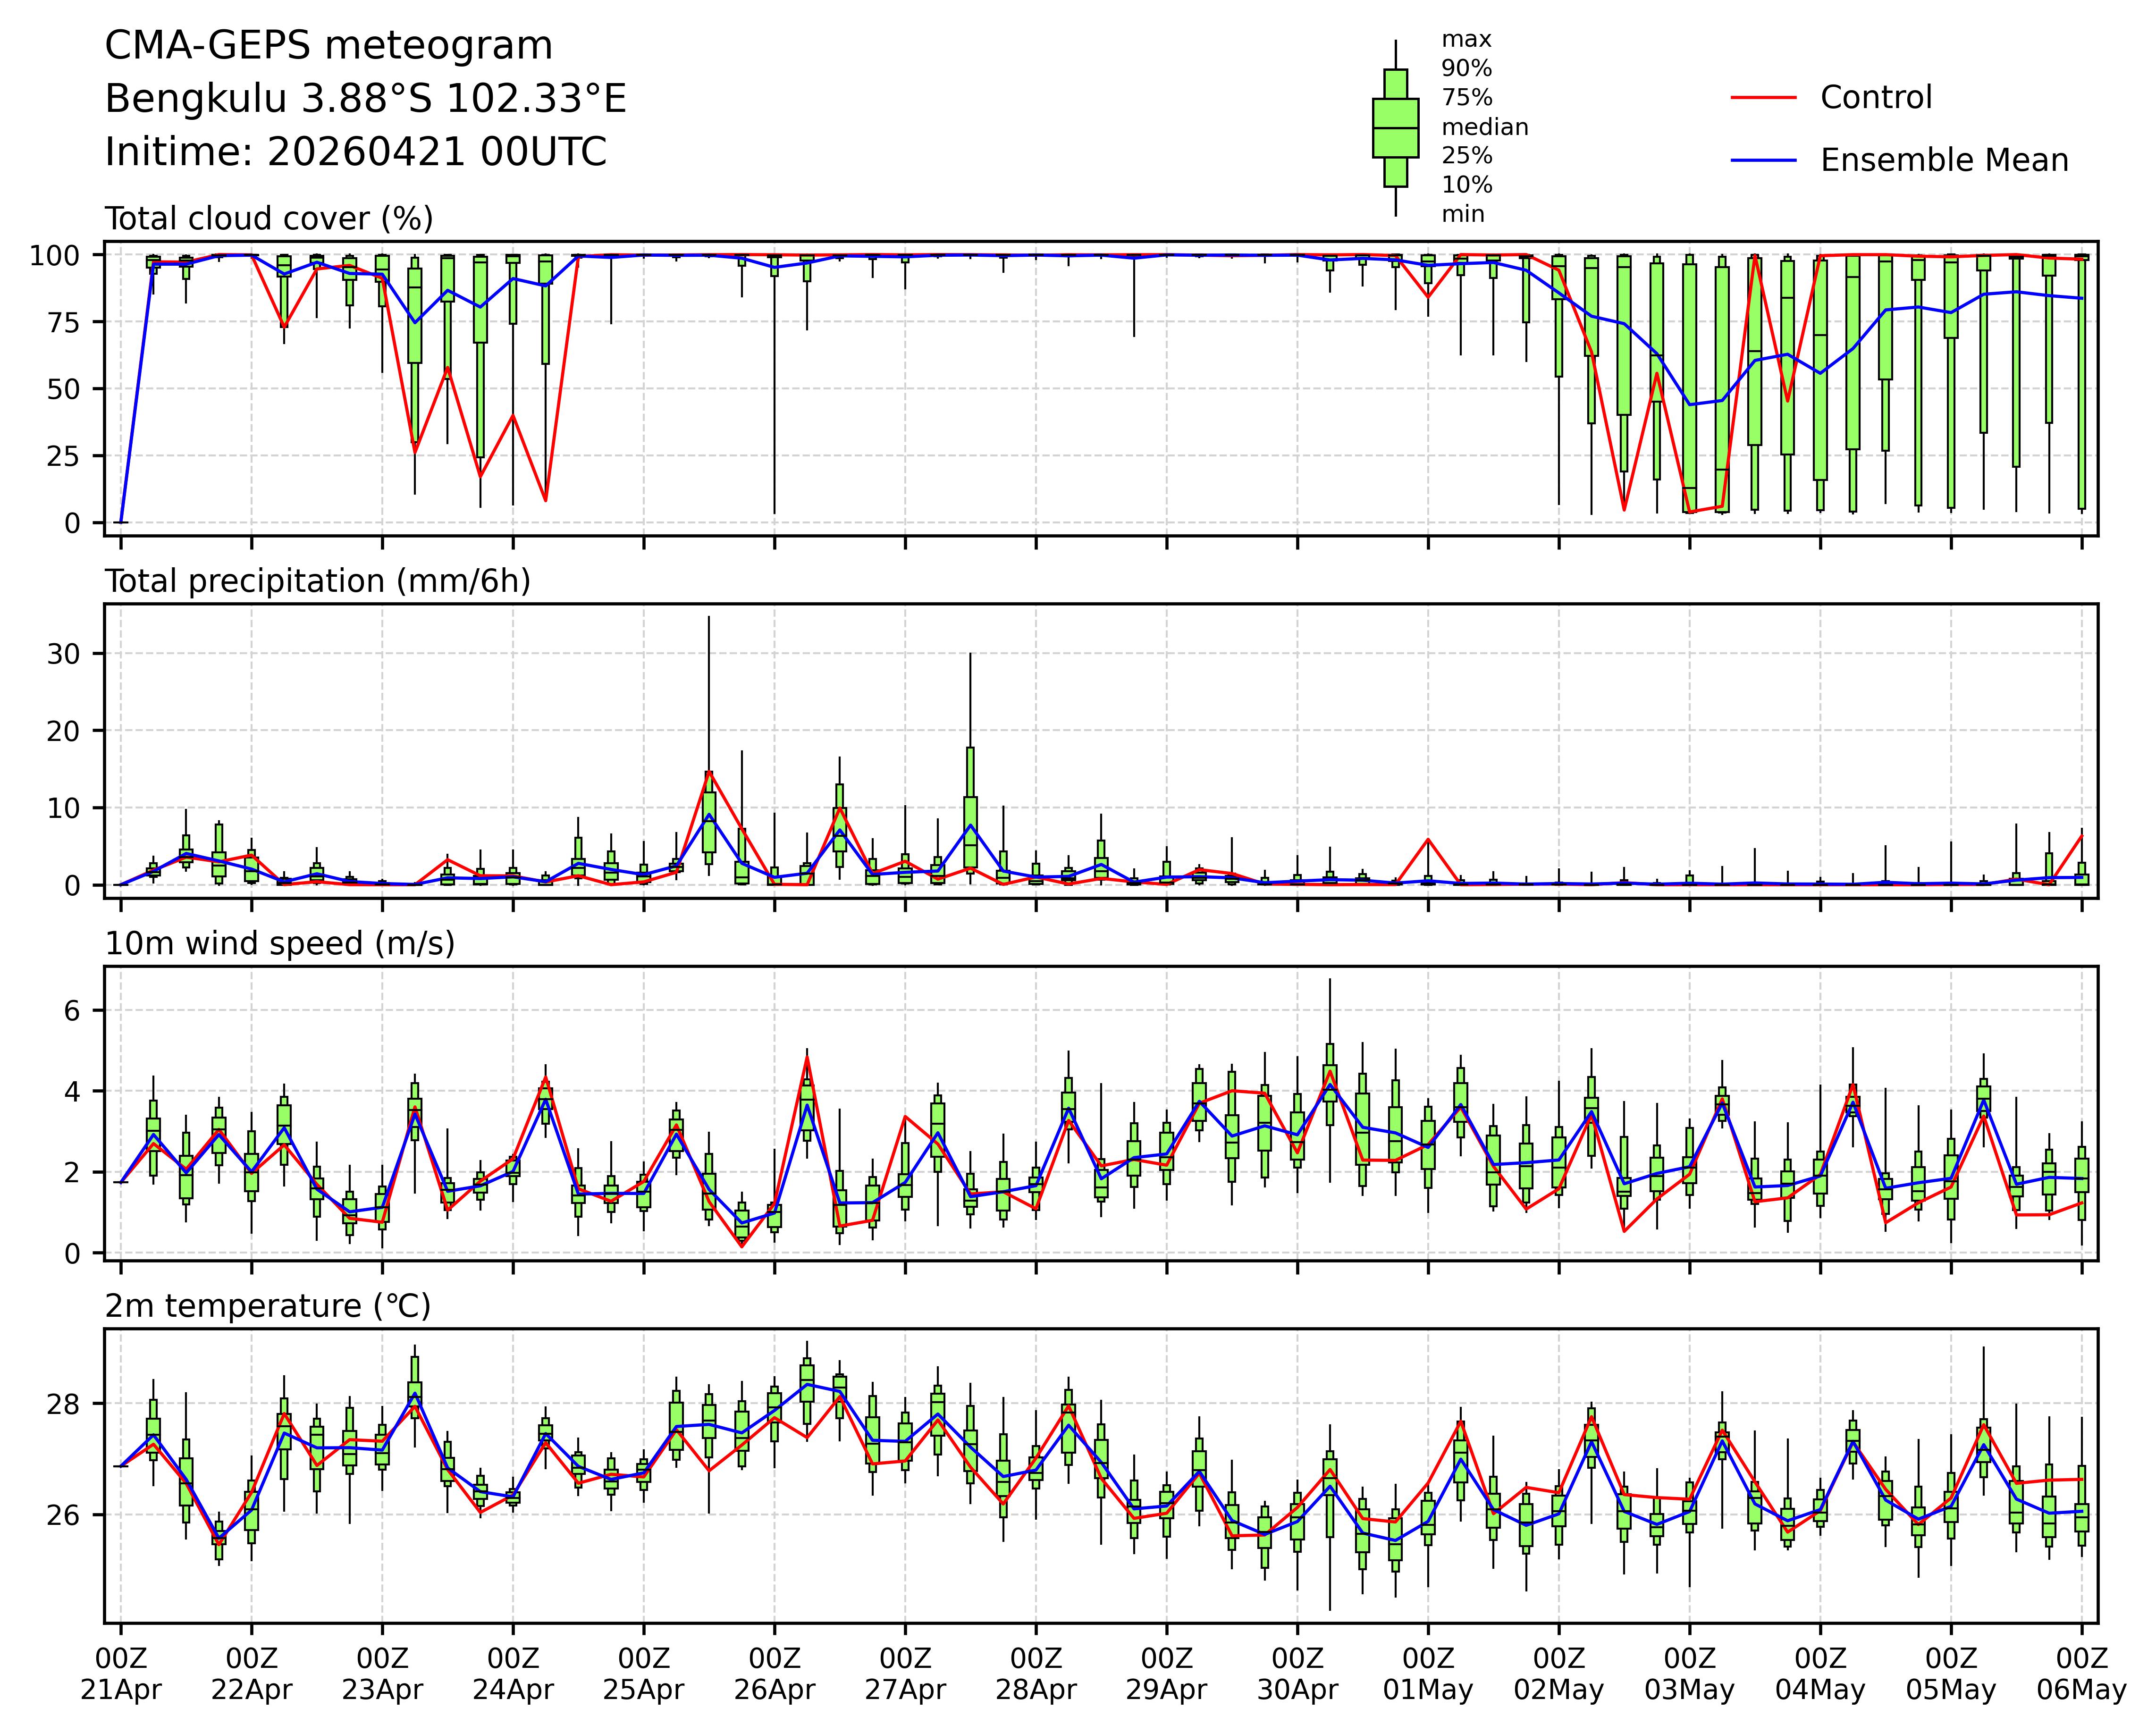Click the 10m wind speed panel title
2156x1733 pixels.
pyautogui.click(x=280, y=943)
